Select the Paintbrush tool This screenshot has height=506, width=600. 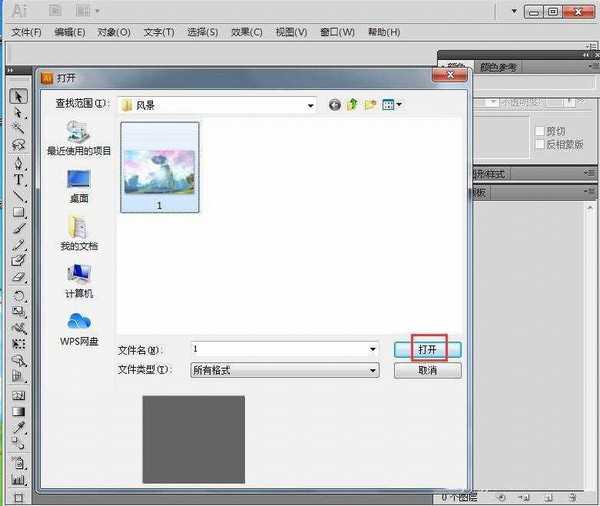pyautogui.click(x=18, y=229)
